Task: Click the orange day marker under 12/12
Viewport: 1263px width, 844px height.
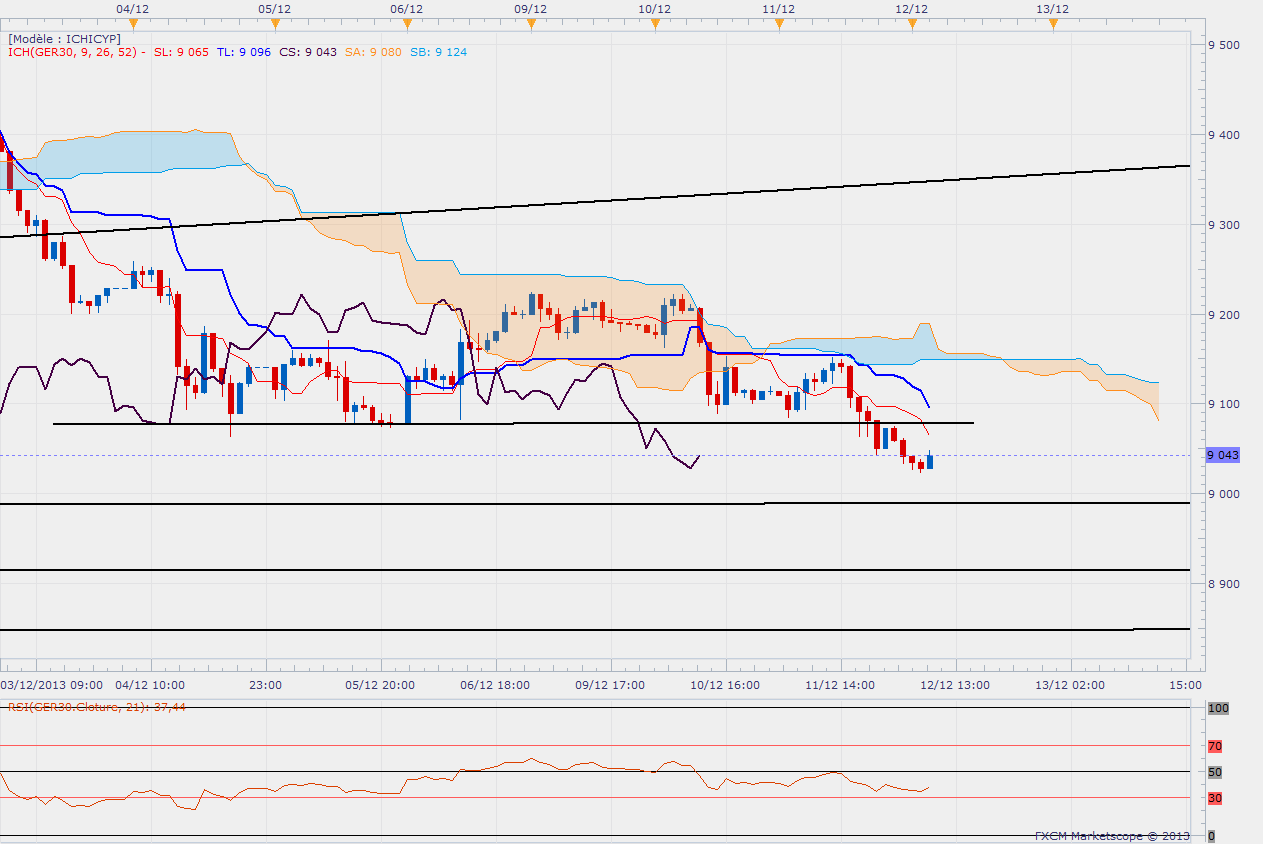Action: [x=912, y=26]
